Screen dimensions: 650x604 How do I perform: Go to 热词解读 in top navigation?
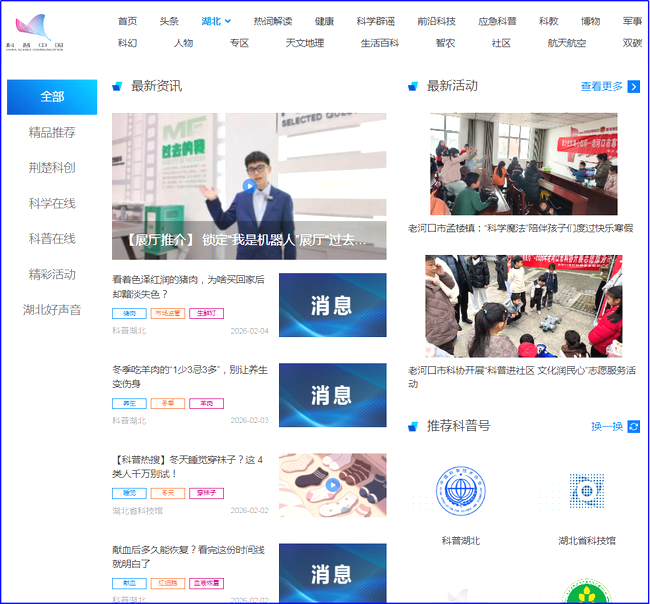click(272, 21)
